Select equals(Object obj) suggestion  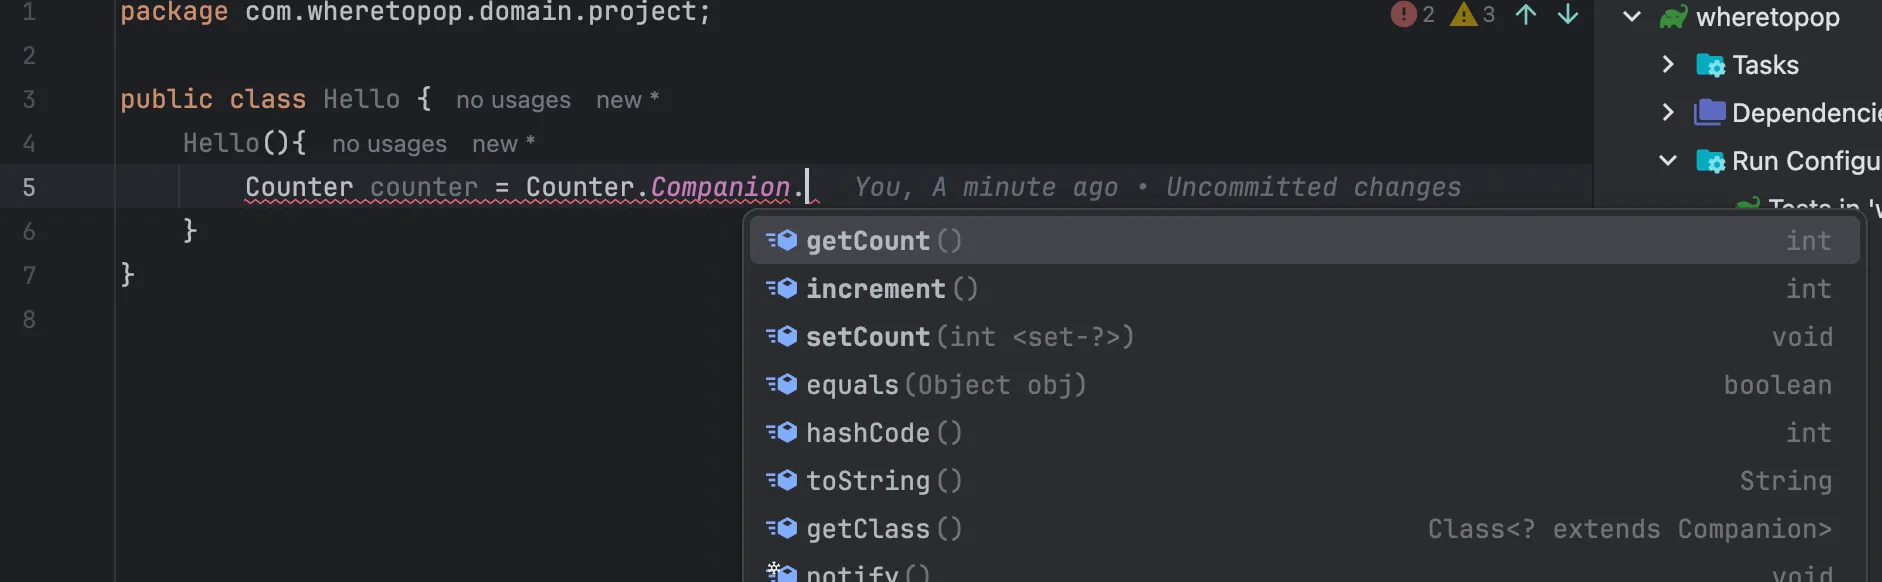(x=945, y=385)
